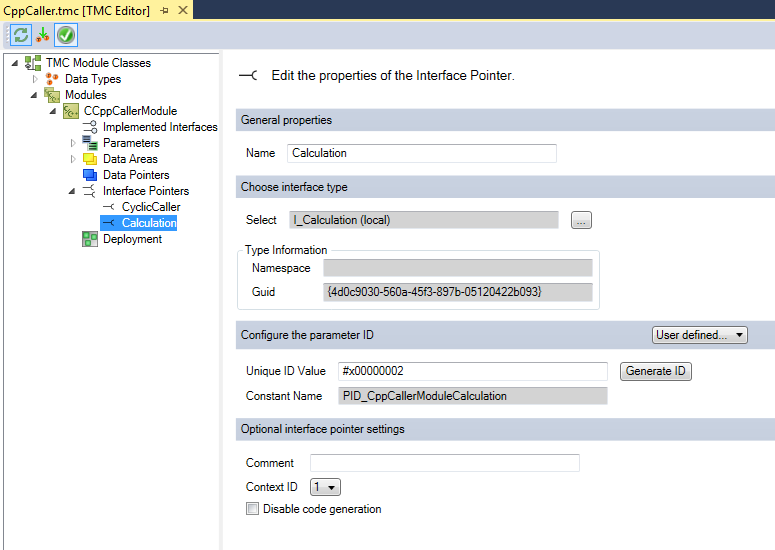This screenshot has width=775, height=550.
Task: Toggle the Disable code generation checkbox
Action: (x=253, y=508)
